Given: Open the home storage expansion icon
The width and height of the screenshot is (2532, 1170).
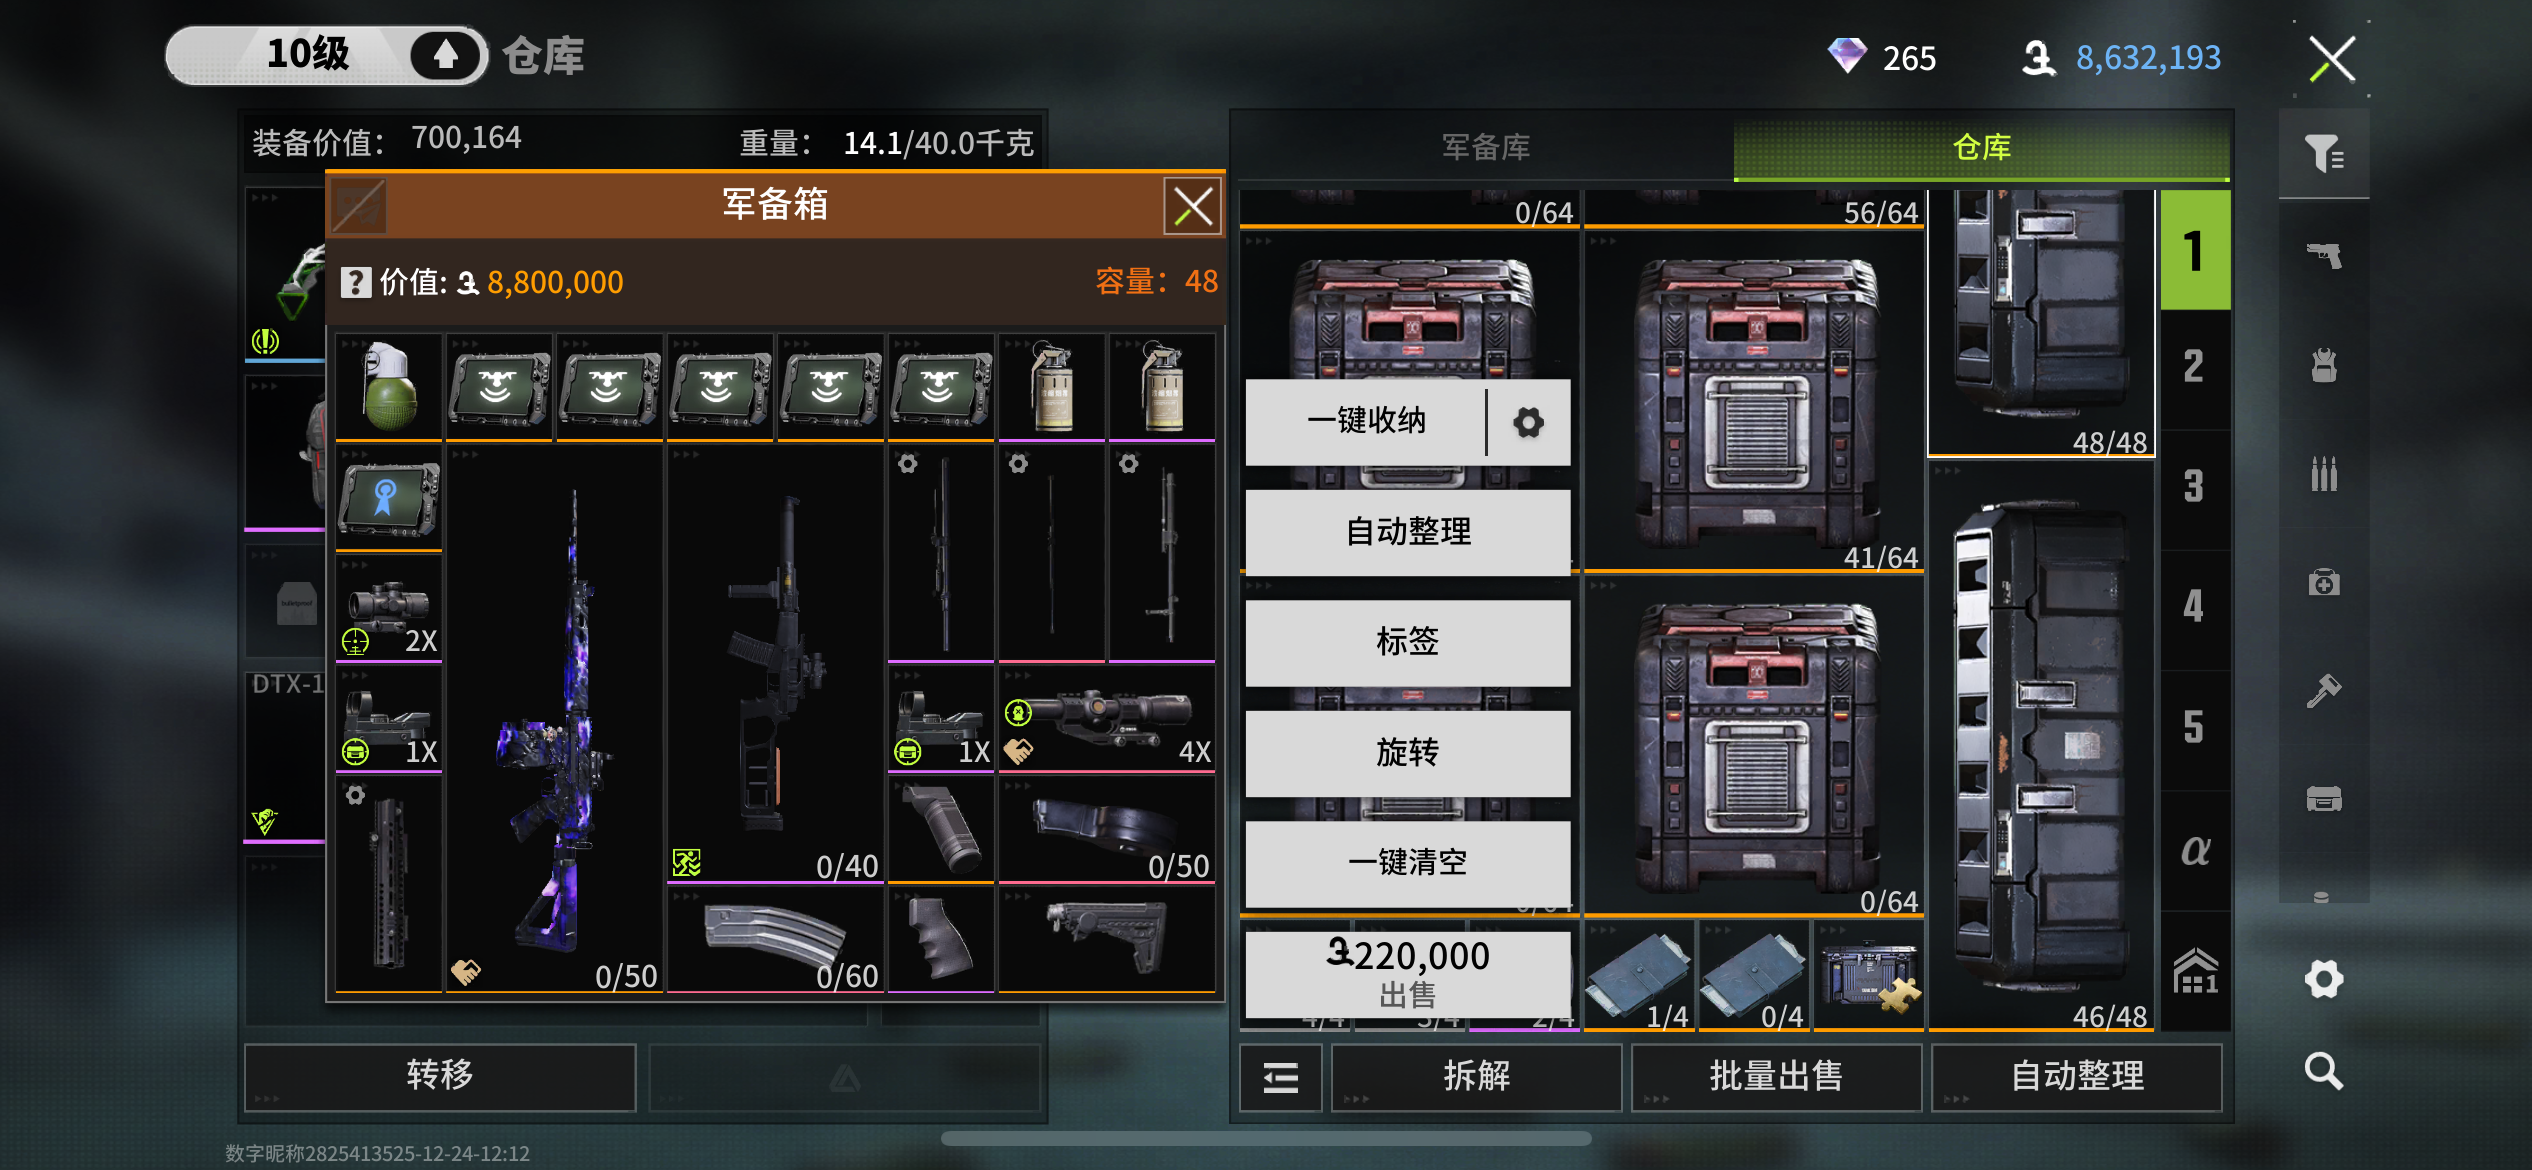Looking at the screenshot, I should pyautogui.click(x=2194, y=971).
